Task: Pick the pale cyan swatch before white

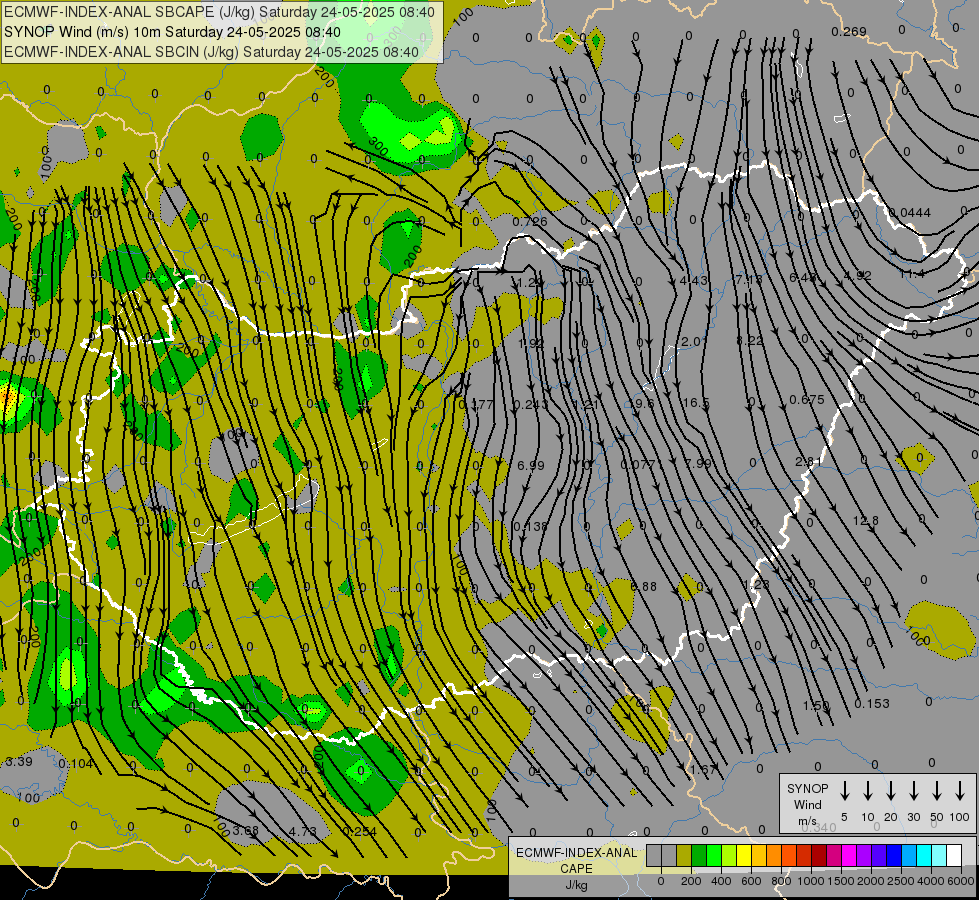Action: 938,856
